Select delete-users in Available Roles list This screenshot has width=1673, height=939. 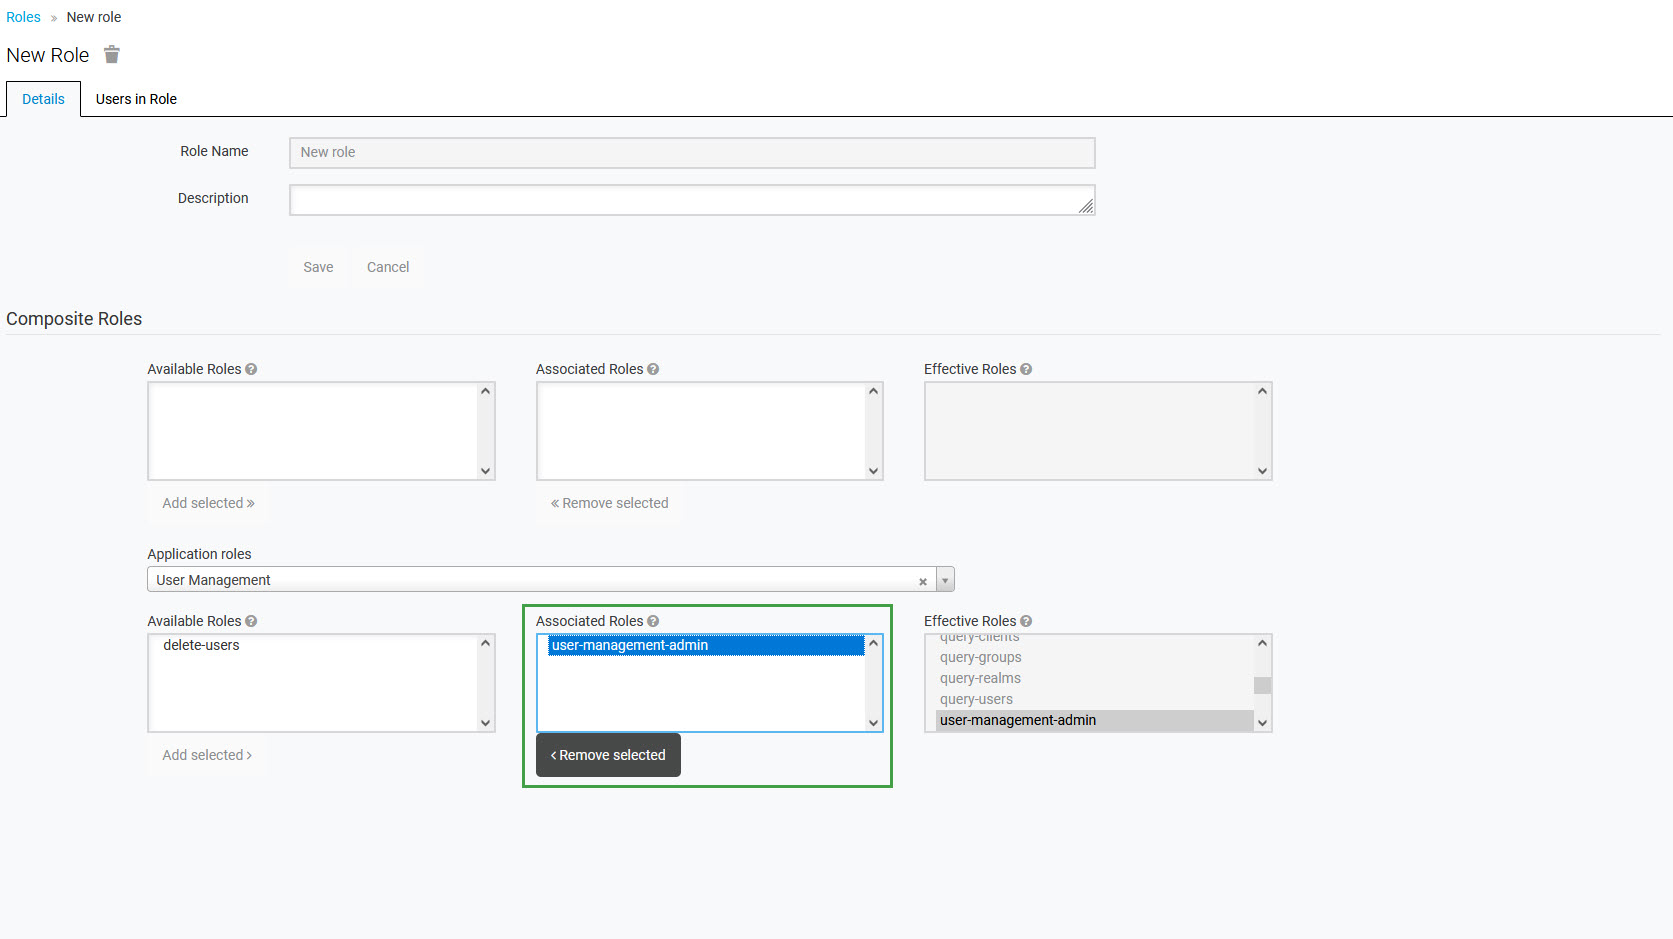pos(201,645)
